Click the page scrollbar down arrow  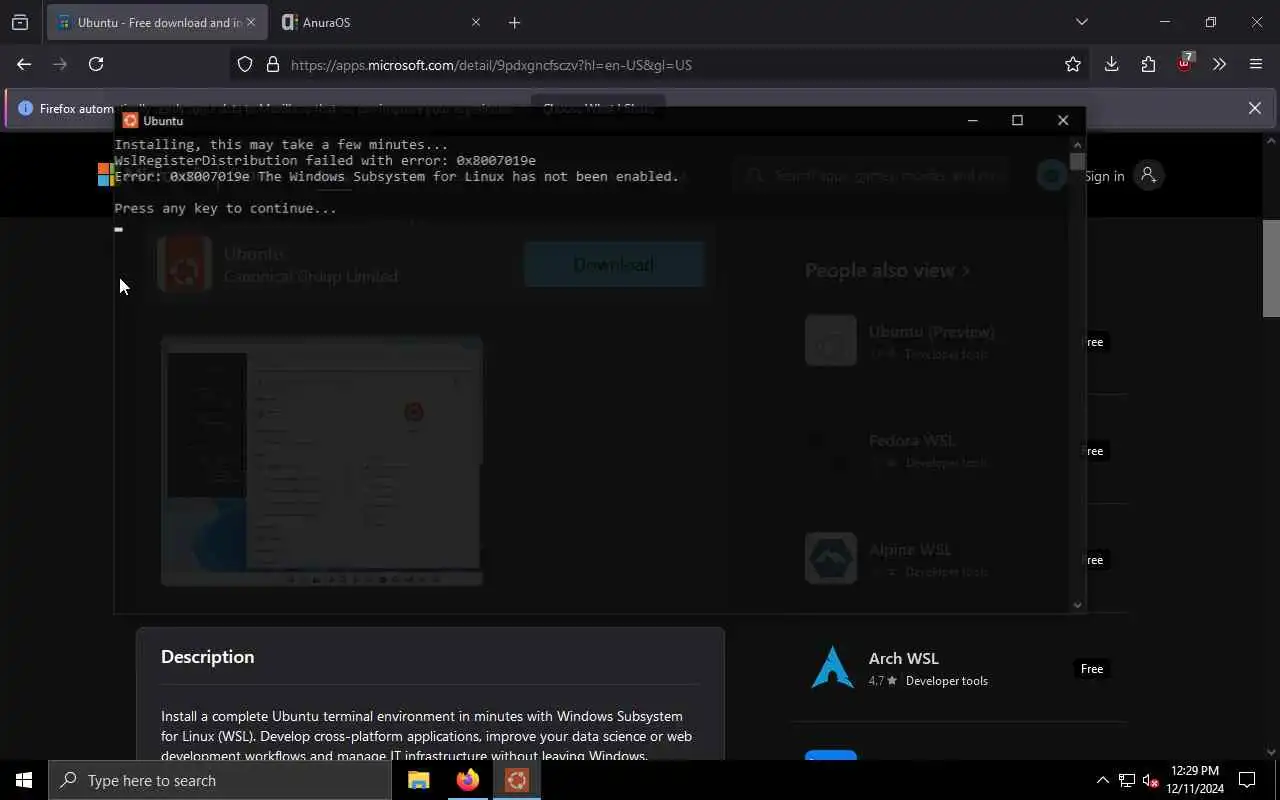[x=1271, y=752]
